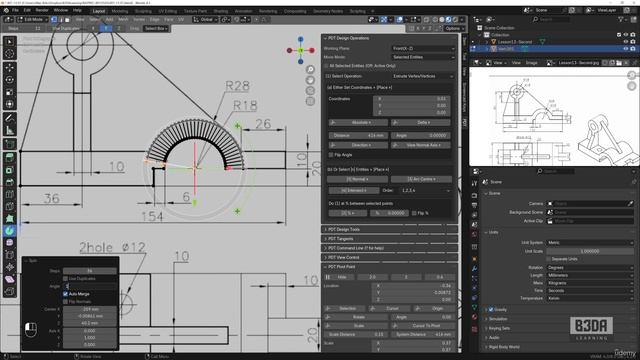
Task: Uncheck Auto Merge in Spin panel
Action: (x=65, y=294)
